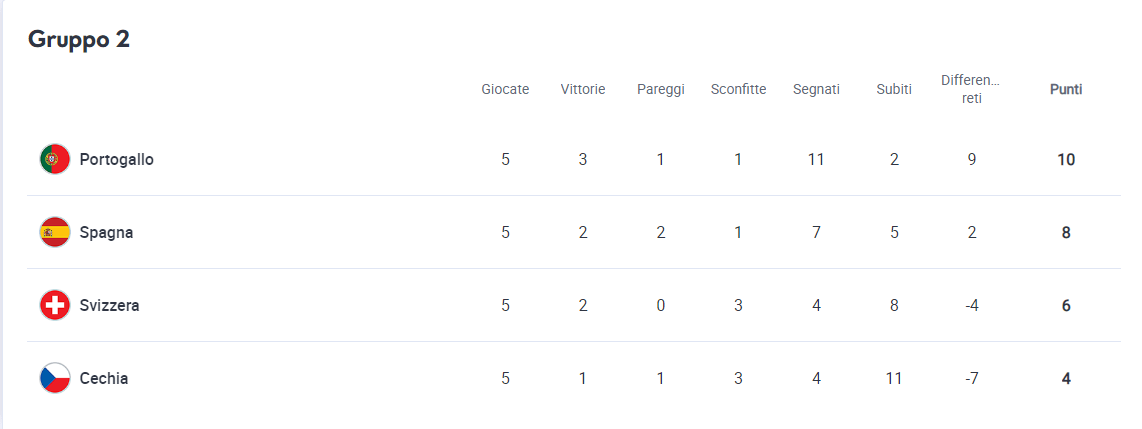Screen dimensions: 1142x429
Task: Click the truncated Differenza reti header
Action: click(971, 89)
